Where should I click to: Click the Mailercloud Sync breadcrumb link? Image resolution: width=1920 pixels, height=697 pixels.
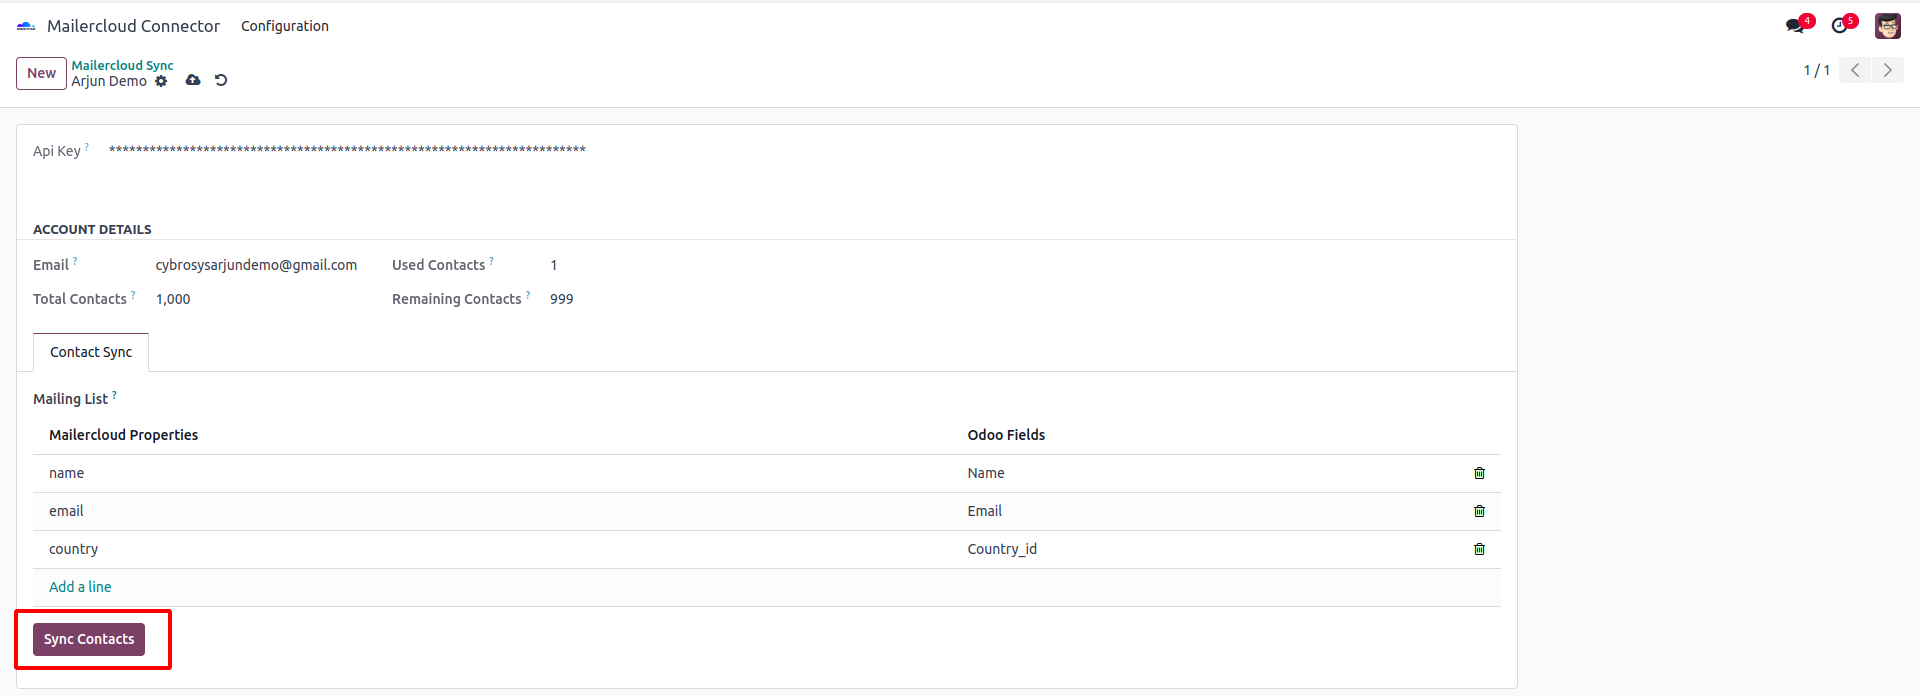pyautogui.click(x=122, y=65)
